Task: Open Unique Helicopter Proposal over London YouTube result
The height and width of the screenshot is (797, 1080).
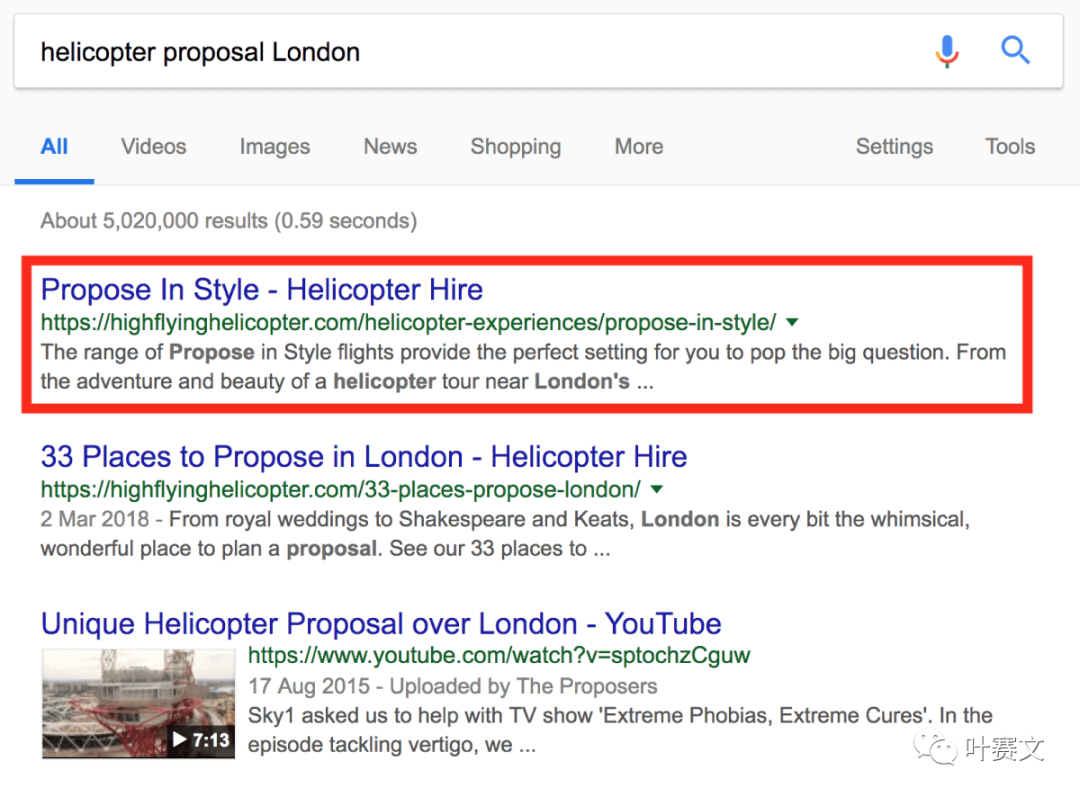Action: click(x=381, y=624)
